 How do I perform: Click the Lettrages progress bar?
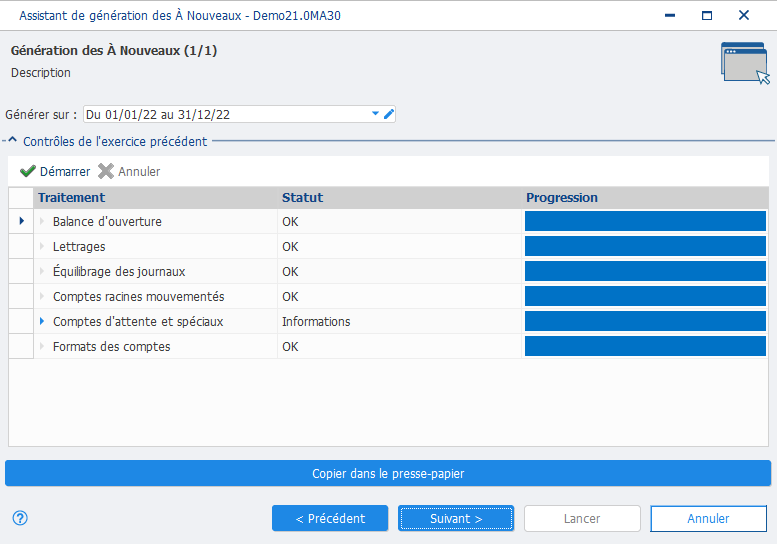point(645,246)
